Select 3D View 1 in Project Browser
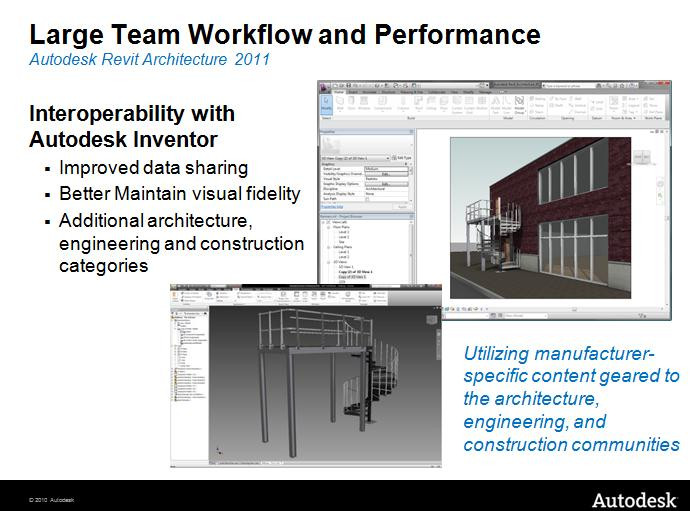Screen dimensions: 690x511 click(x=346, y=267)
